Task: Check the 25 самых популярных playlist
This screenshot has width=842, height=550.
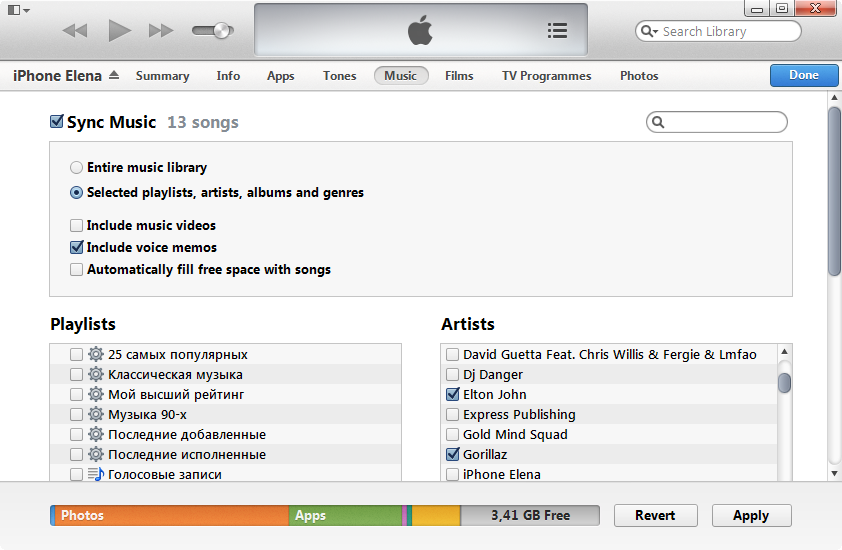Action: point(76,354)
